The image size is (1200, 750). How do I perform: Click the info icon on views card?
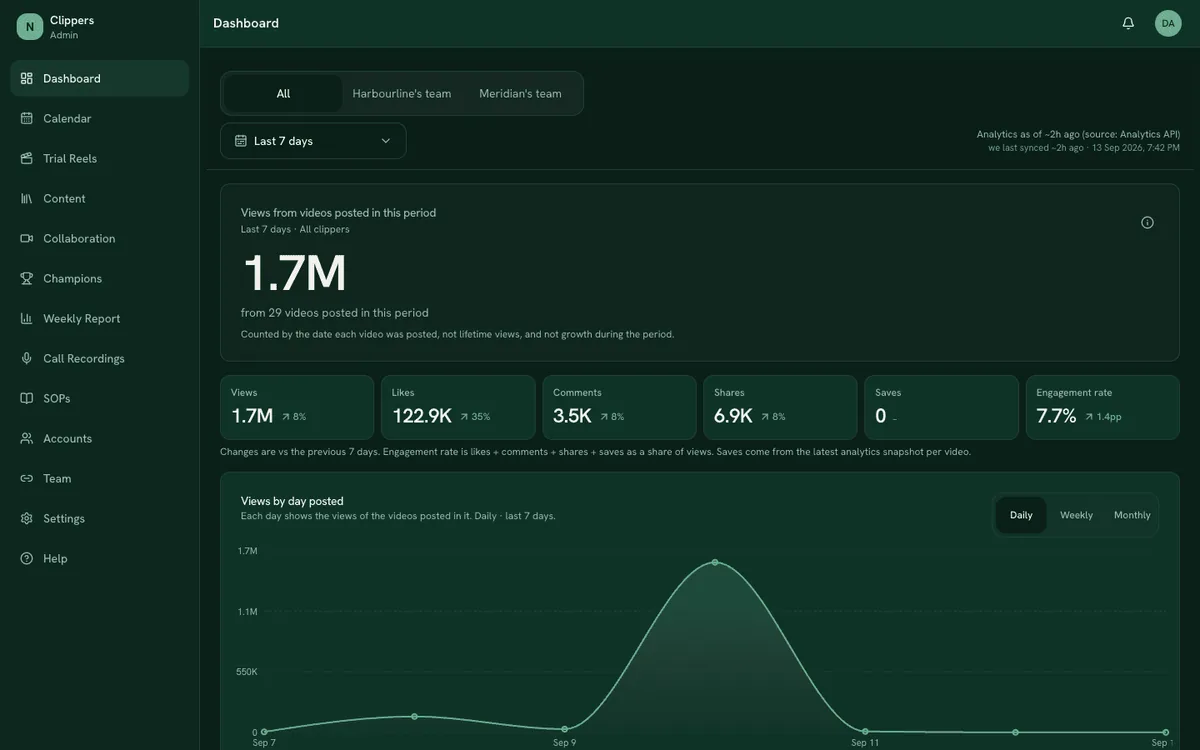(1147, 222)
